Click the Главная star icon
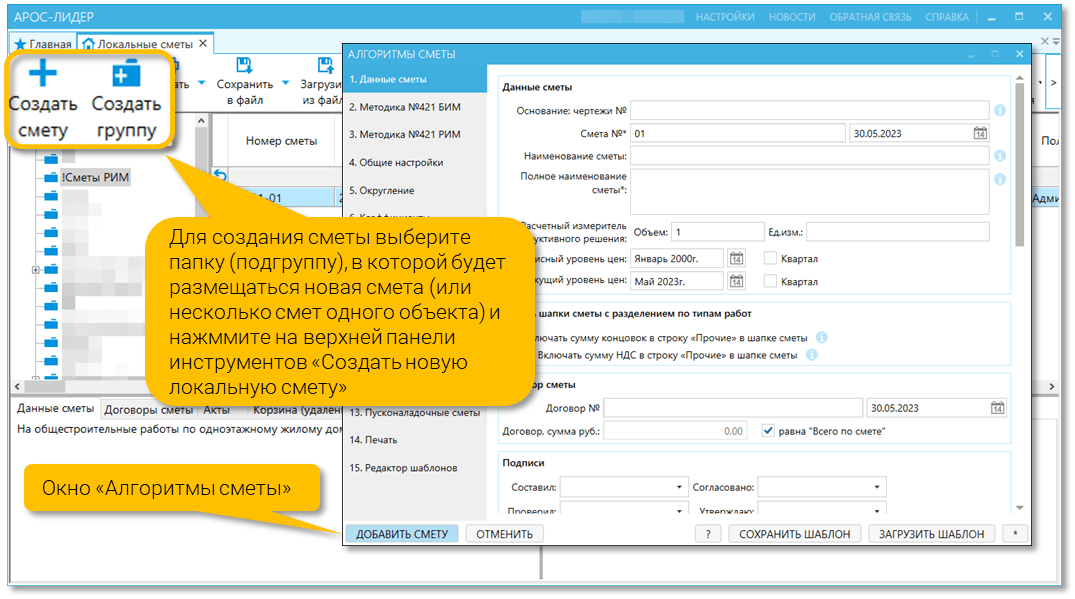The width and height of the screenshot is (1075, 599). (x=21, y=44)
